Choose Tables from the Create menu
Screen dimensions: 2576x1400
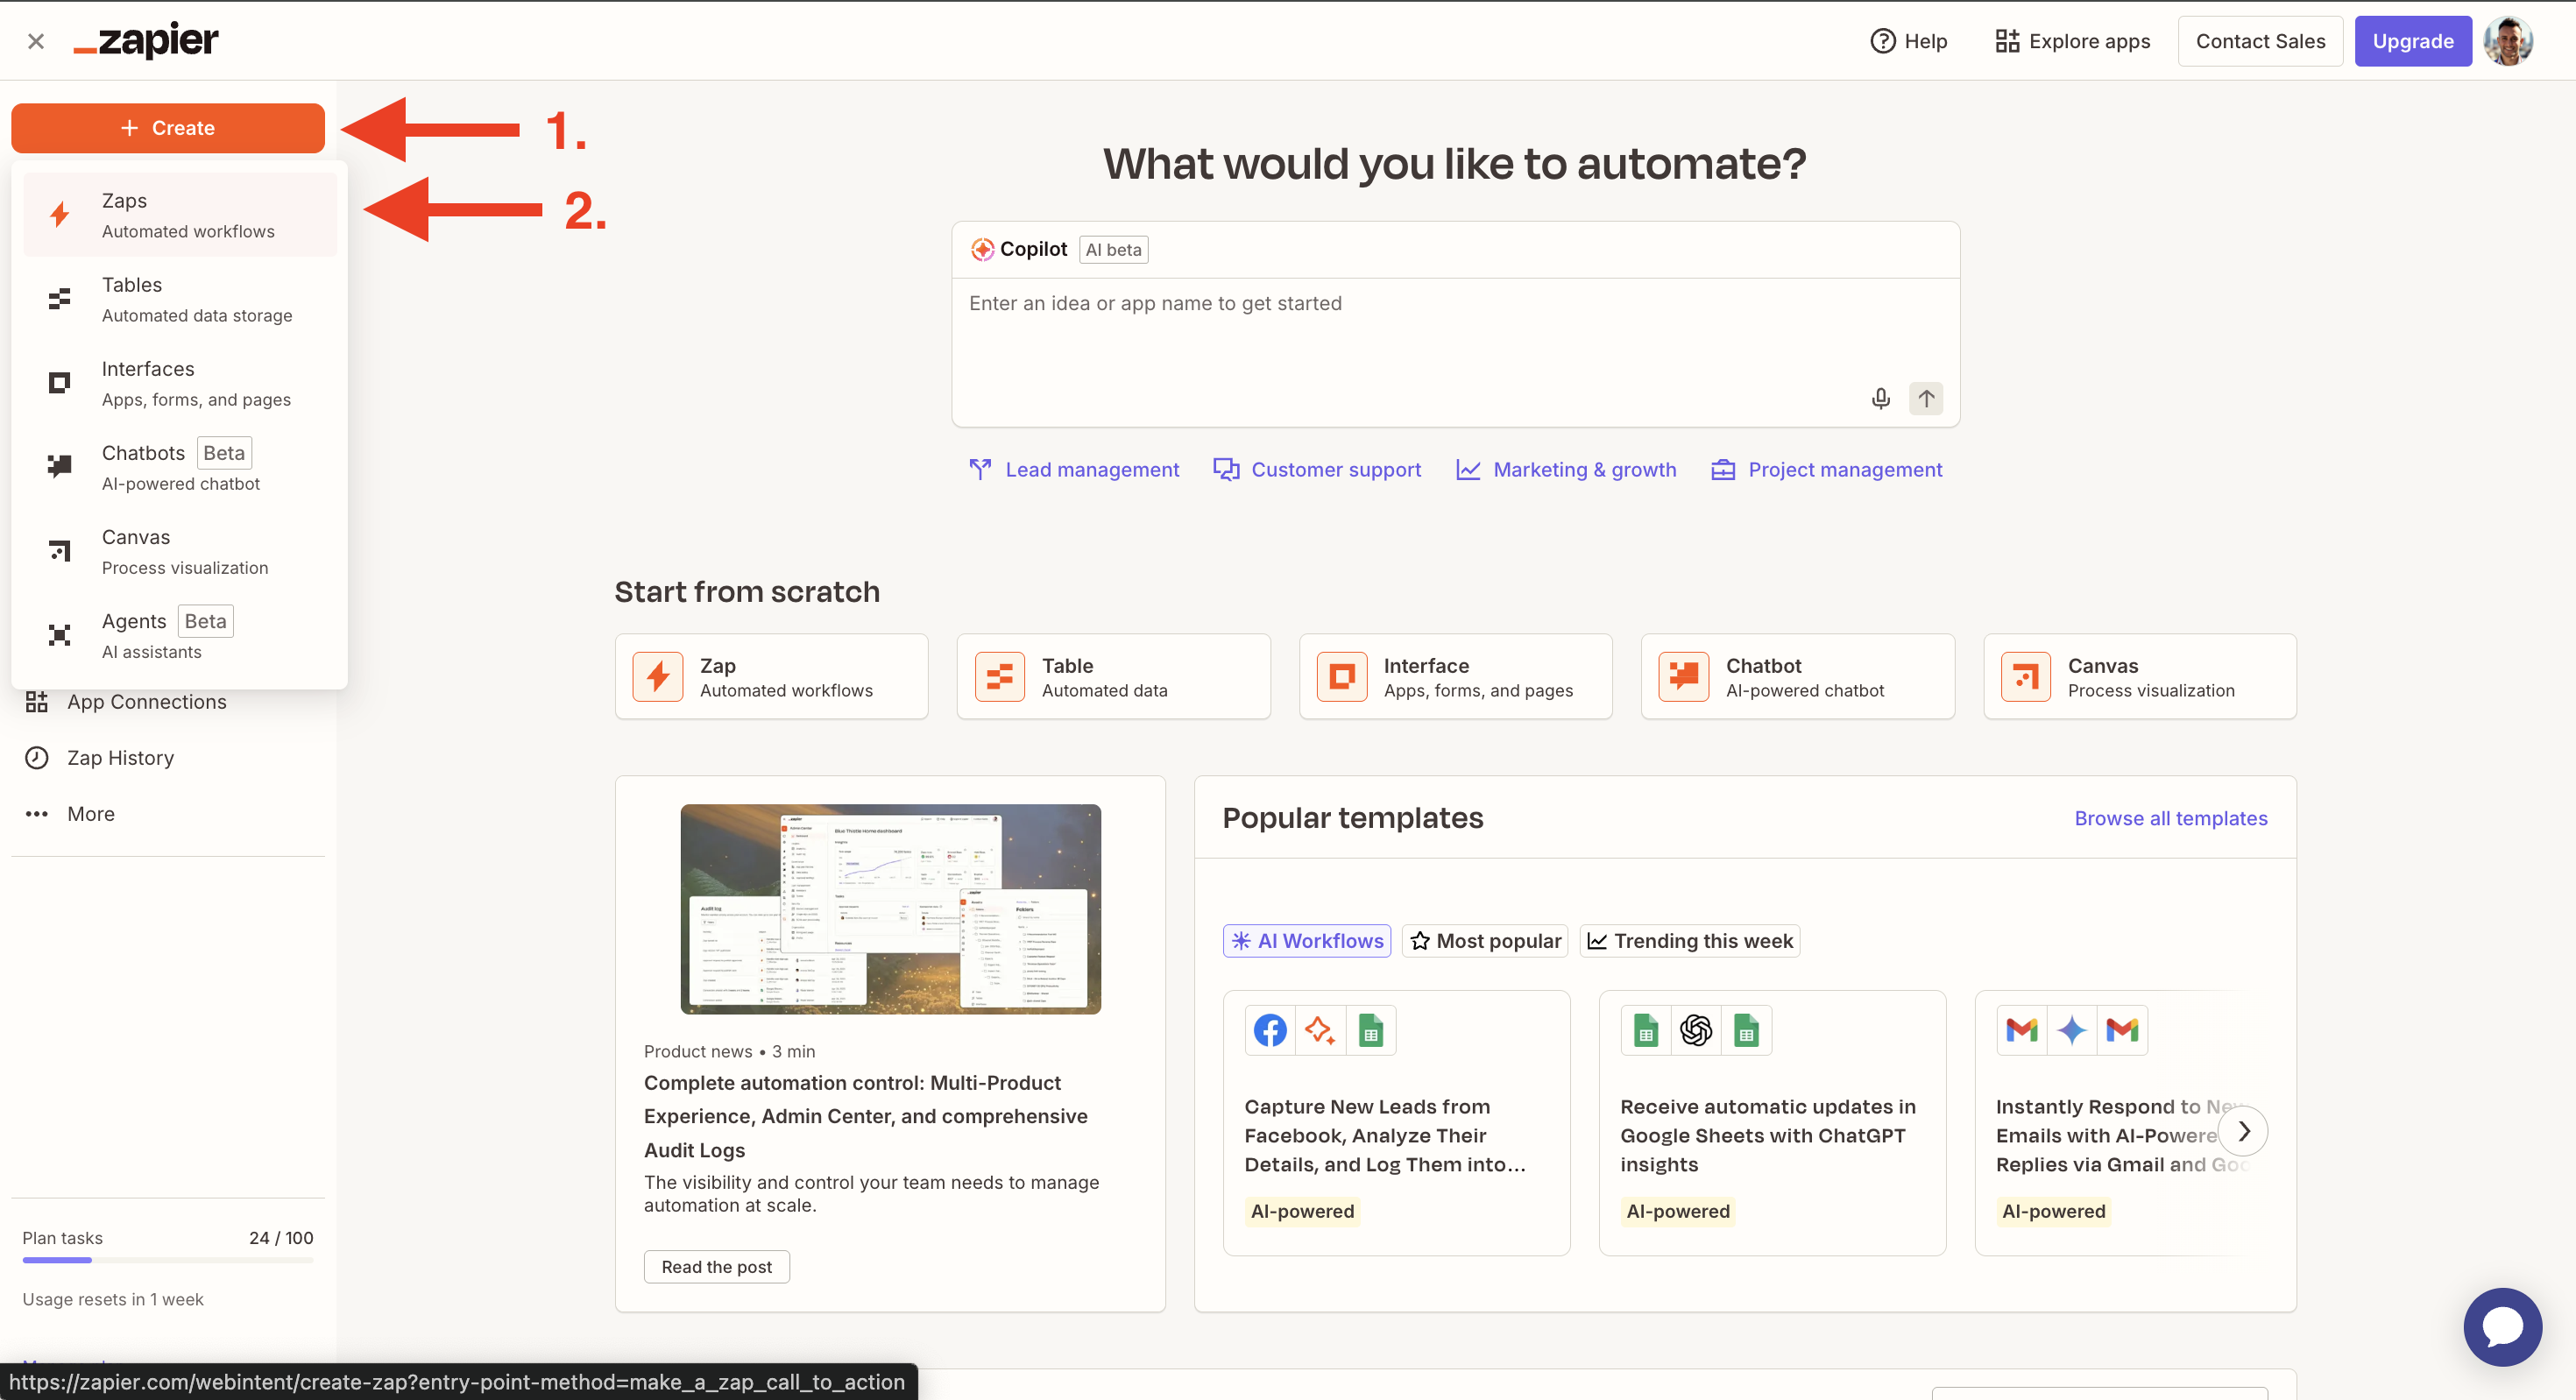tap(180, 299)
